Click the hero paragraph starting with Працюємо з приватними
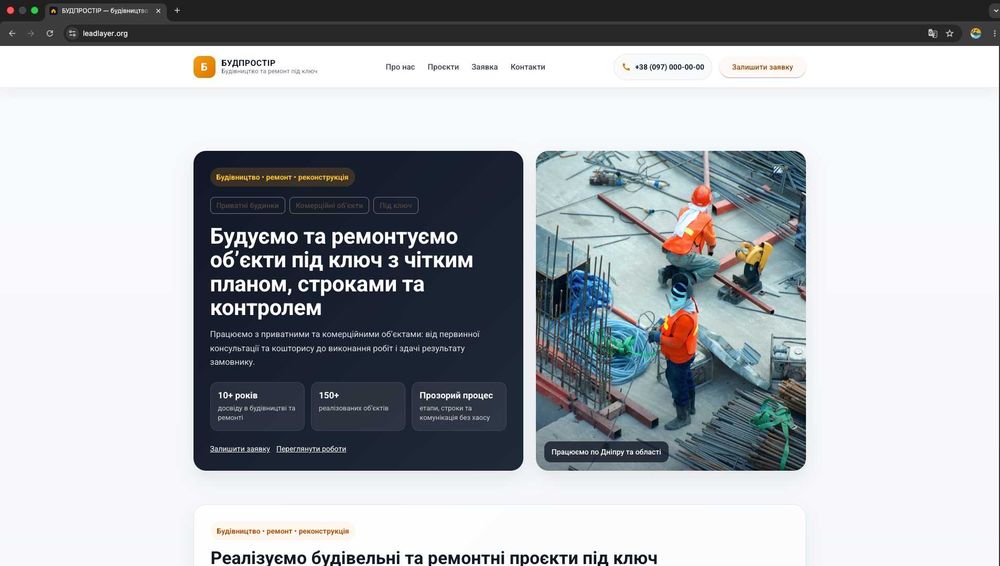 tap(344, 348)
